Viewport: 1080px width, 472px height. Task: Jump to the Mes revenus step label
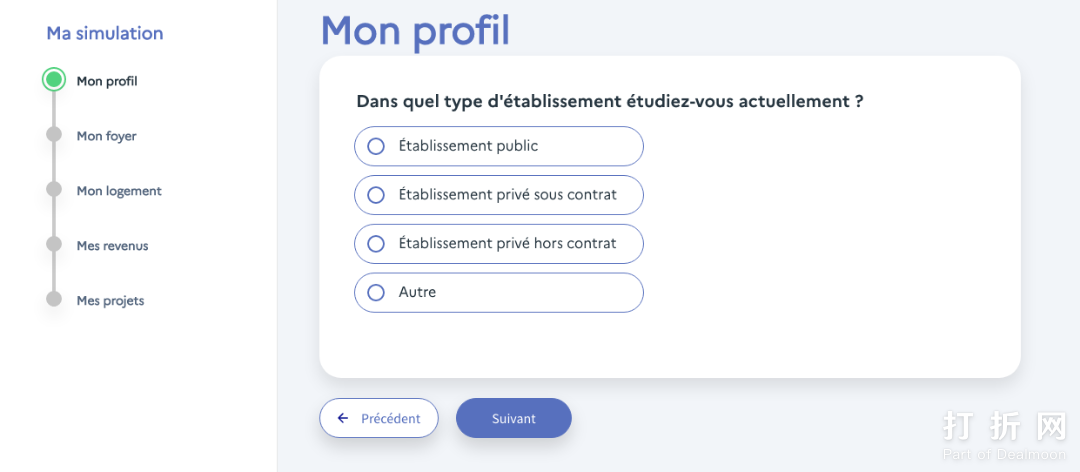click(112, 246)
